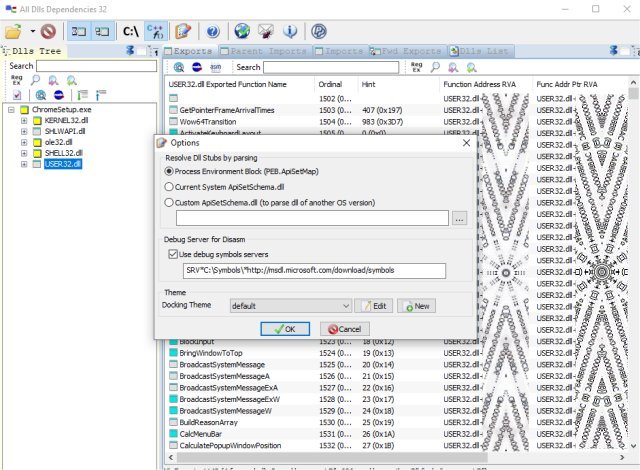Viewport: 640px width, 470px height.
Task: Switch to the Parent Imports tab
Action: (x=263, y=51)
